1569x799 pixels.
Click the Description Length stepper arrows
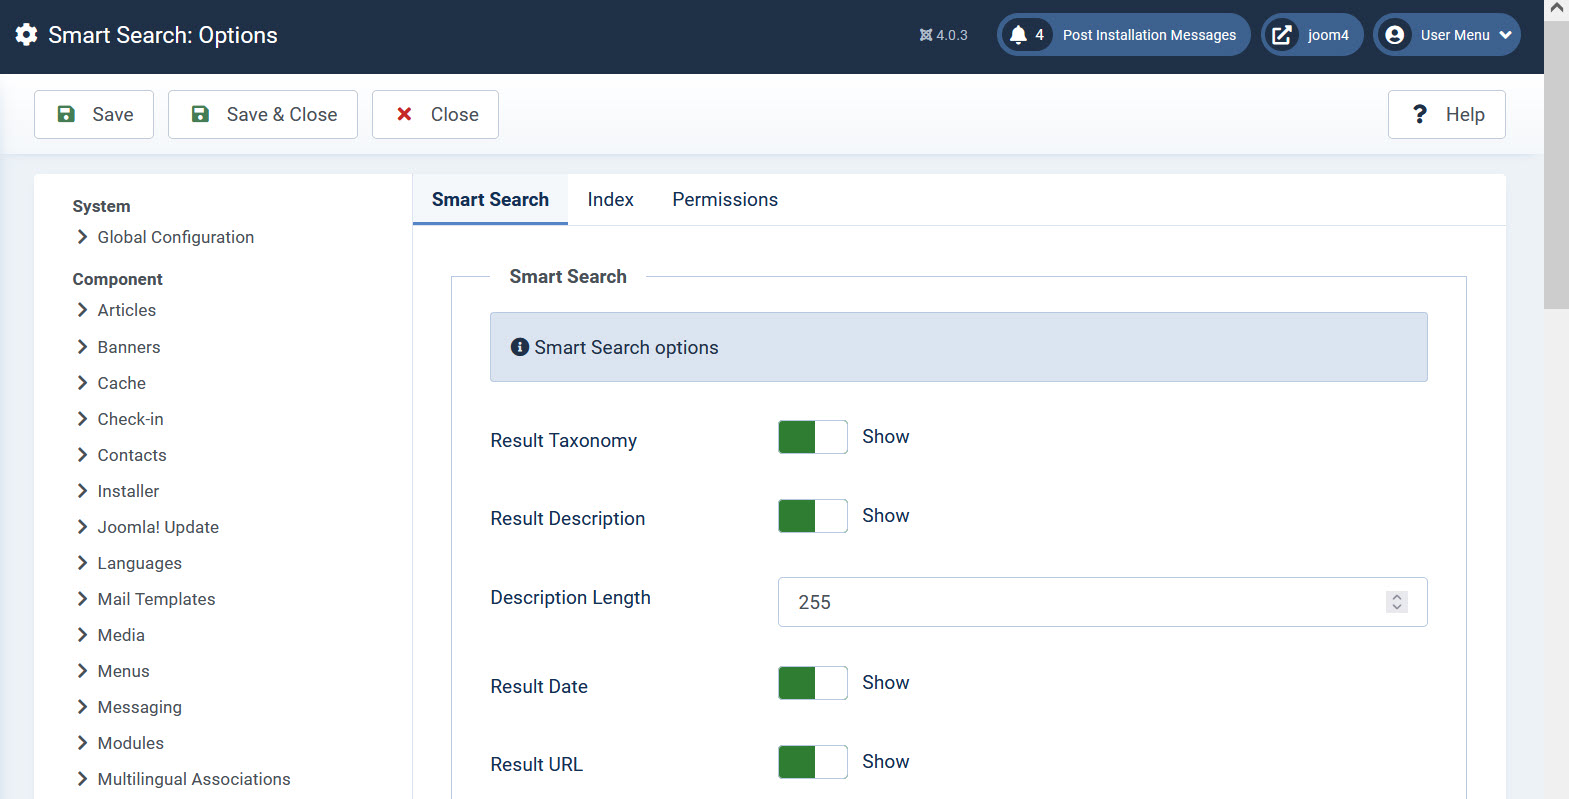pyautogui.click(x=1397, y=602)
